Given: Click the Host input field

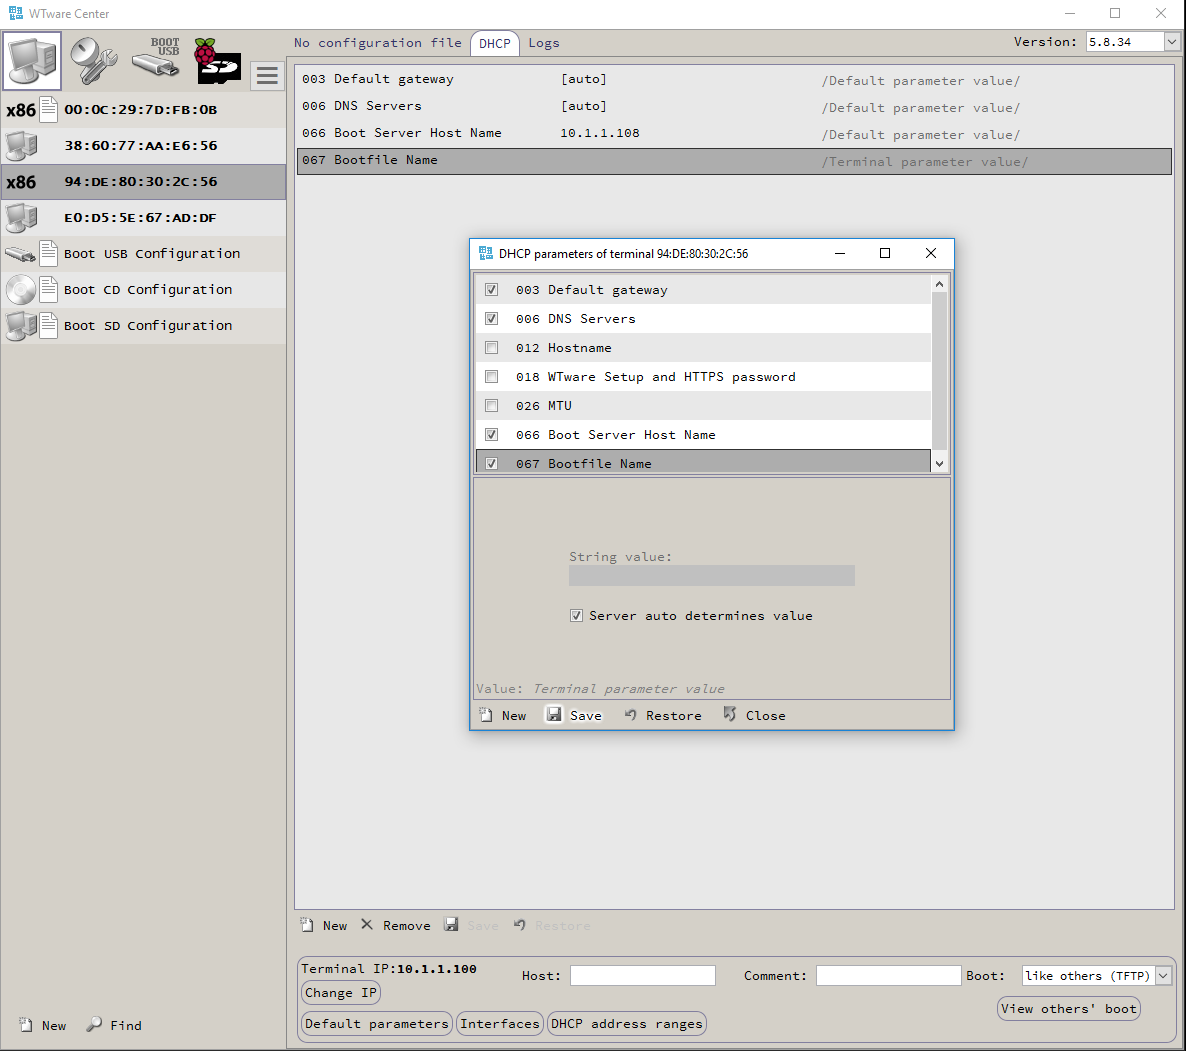Looking at the screenshot, I should tap(642, 976).
